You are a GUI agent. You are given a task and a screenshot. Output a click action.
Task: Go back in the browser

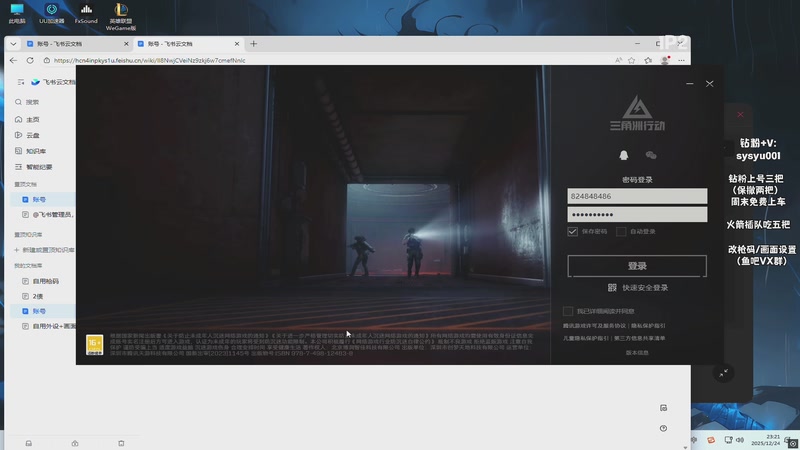(x=13, y=60)
